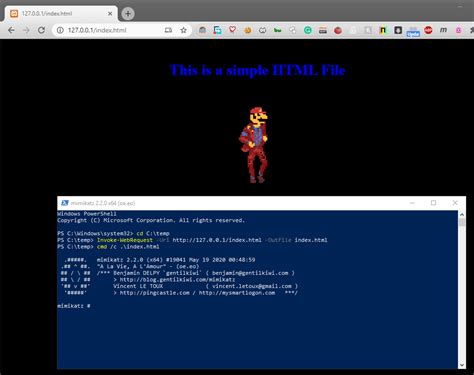Open the cast/device icon in address bar
The width and height of the screenshot is (474, 375).
click(x=168, y=30)
